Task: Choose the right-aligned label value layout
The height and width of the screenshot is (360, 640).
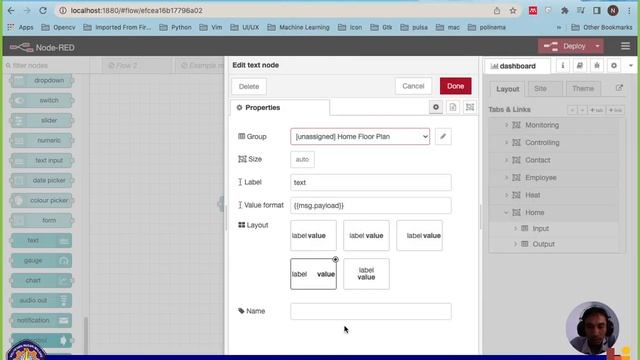Action: pos(420,236)
